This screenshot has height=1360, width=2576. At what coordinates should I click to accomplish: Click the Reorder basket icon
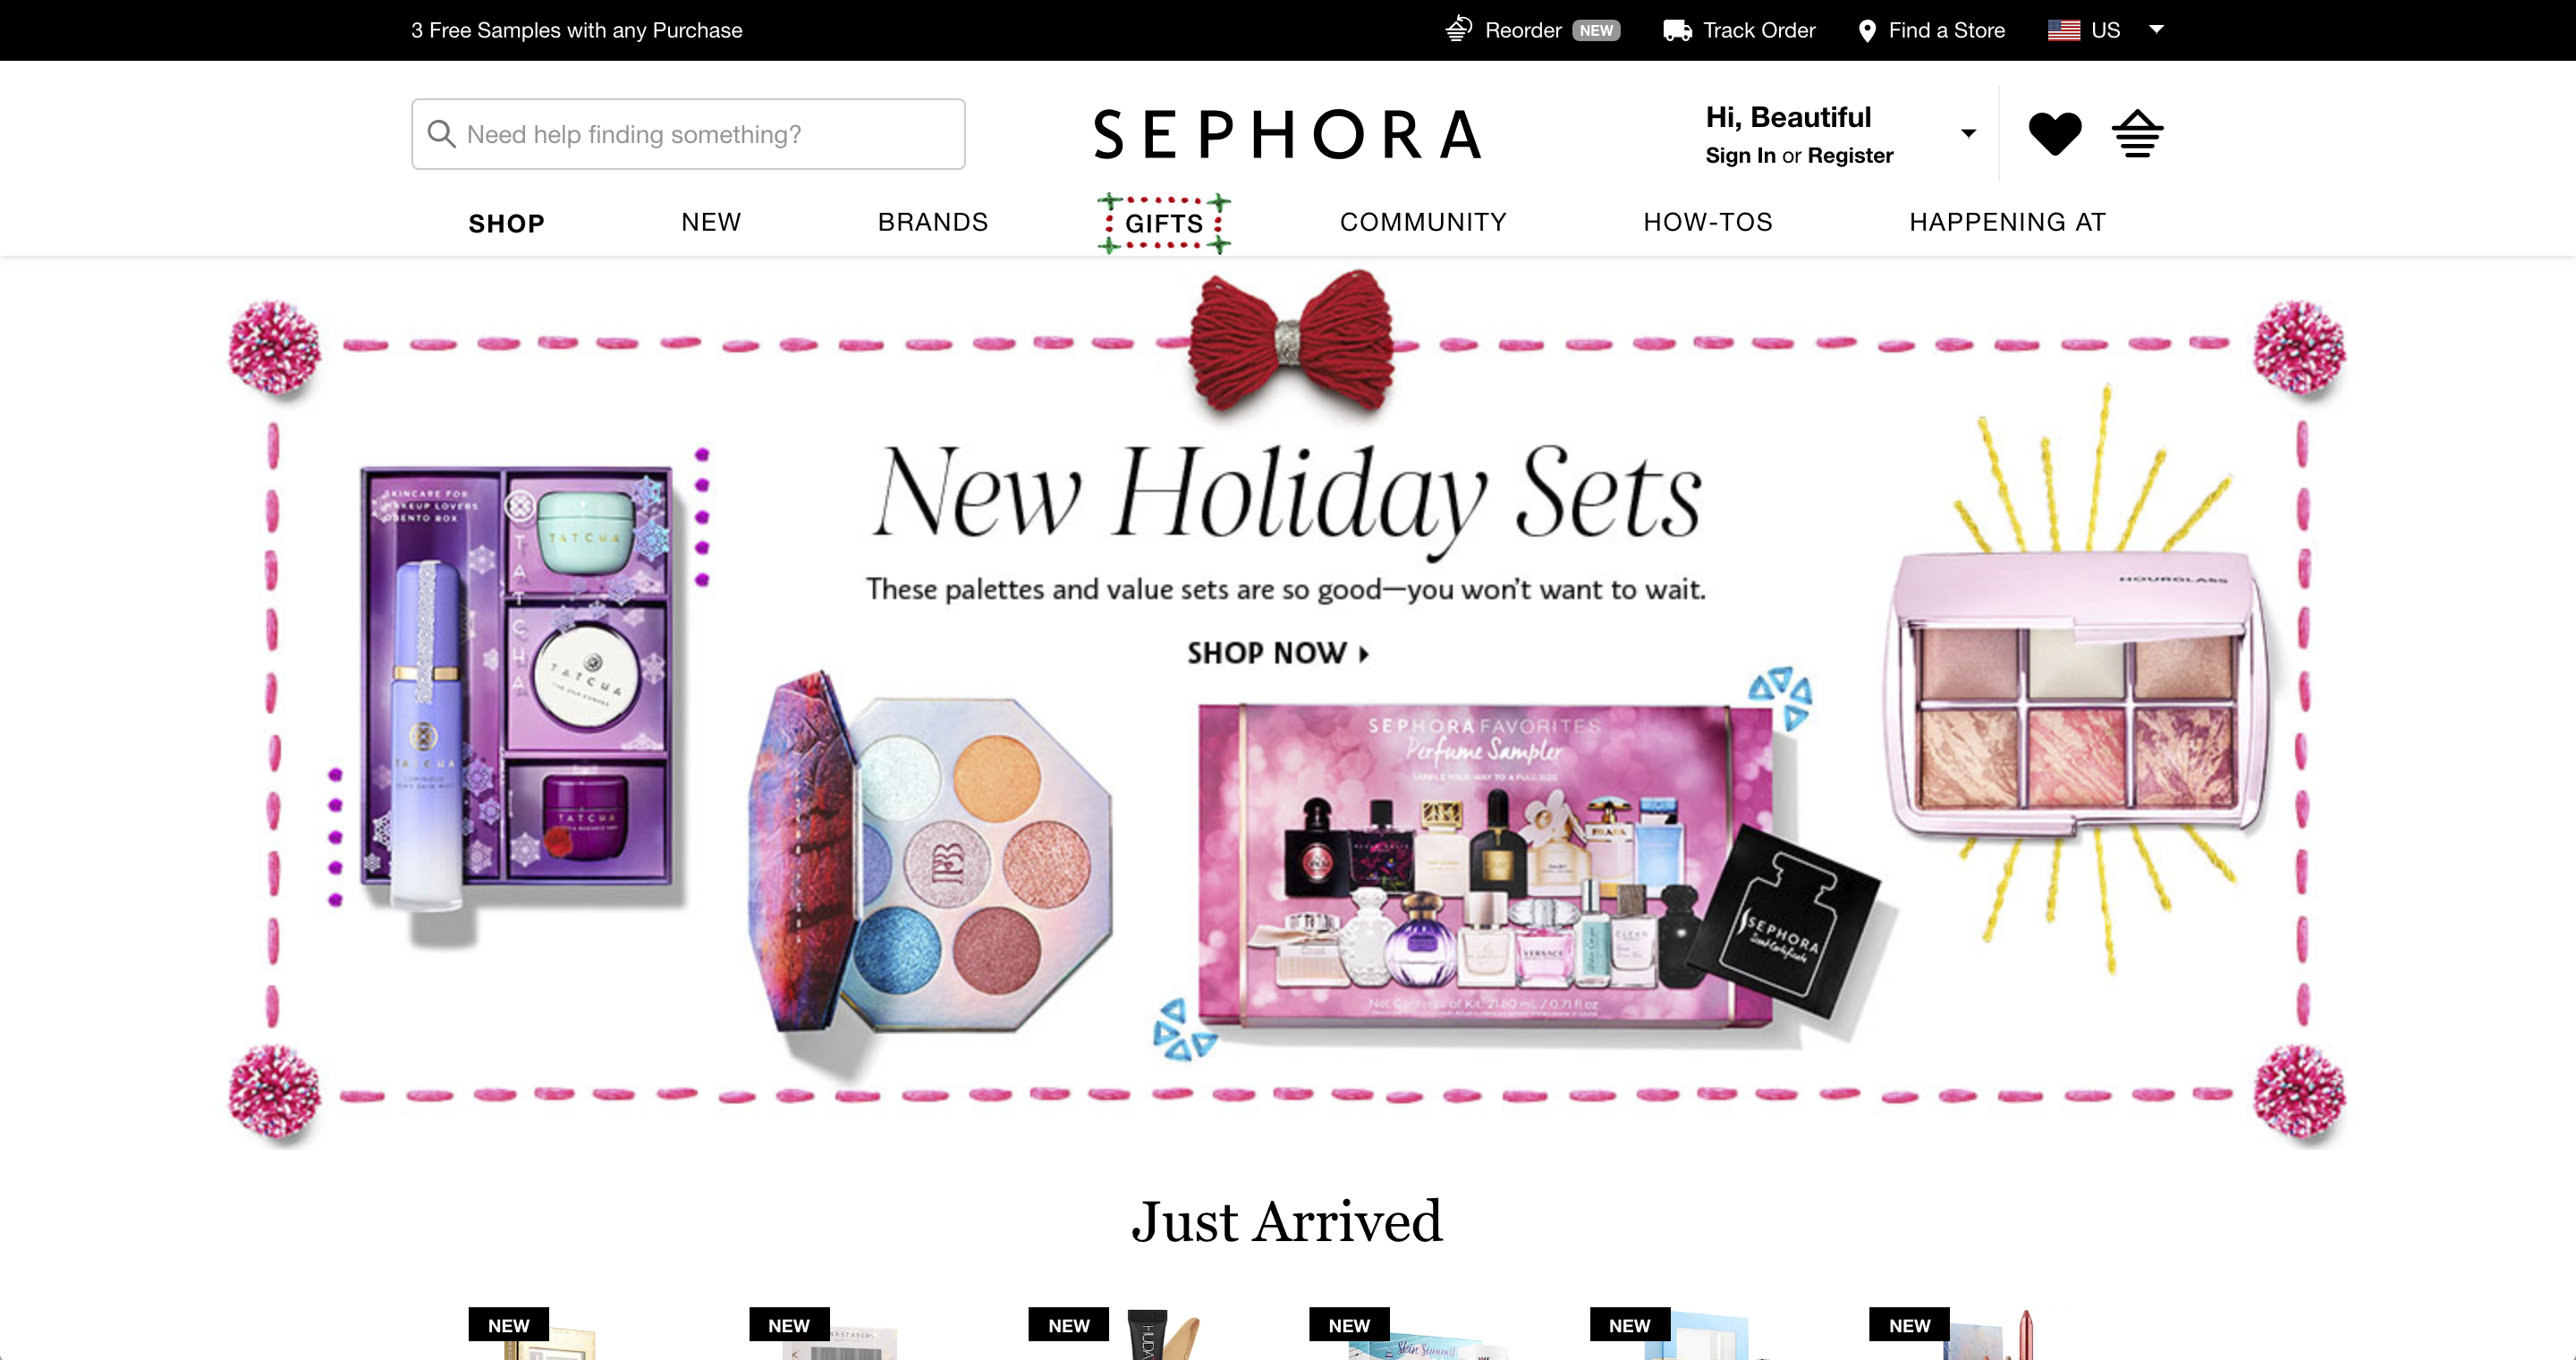tap(1459, 30)
